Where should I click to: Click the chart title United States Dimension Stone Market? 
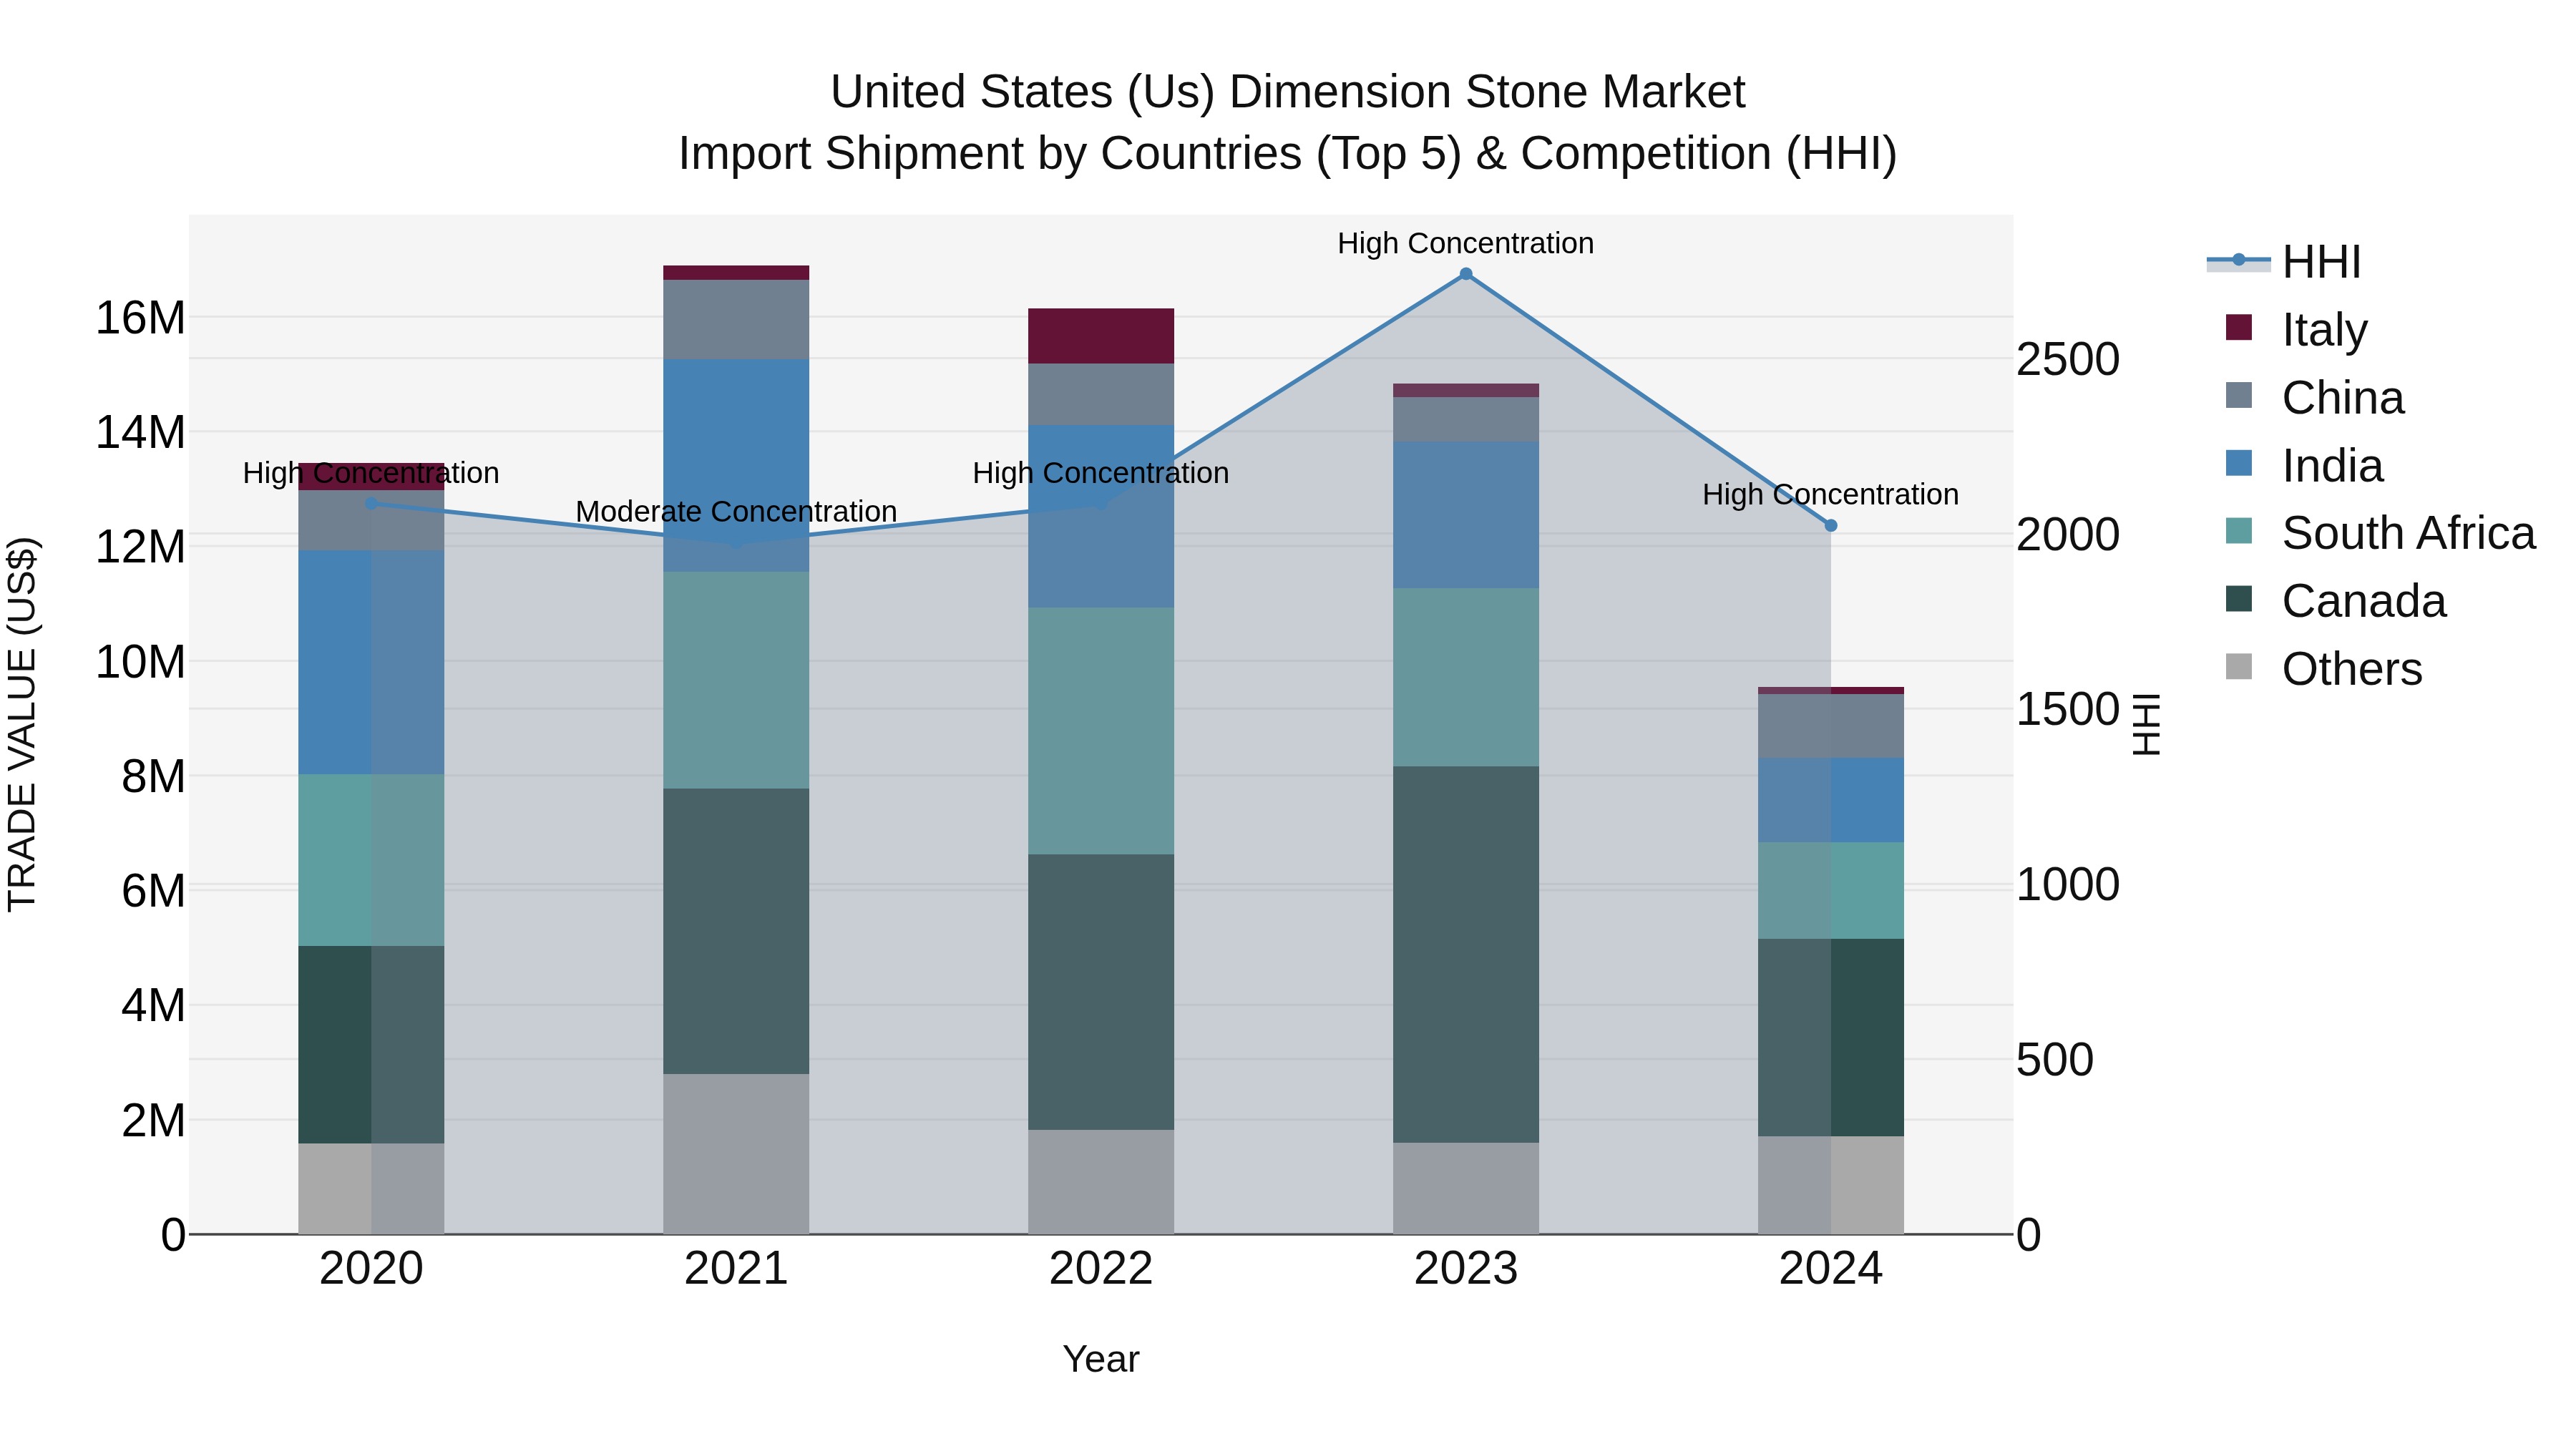1288,92
